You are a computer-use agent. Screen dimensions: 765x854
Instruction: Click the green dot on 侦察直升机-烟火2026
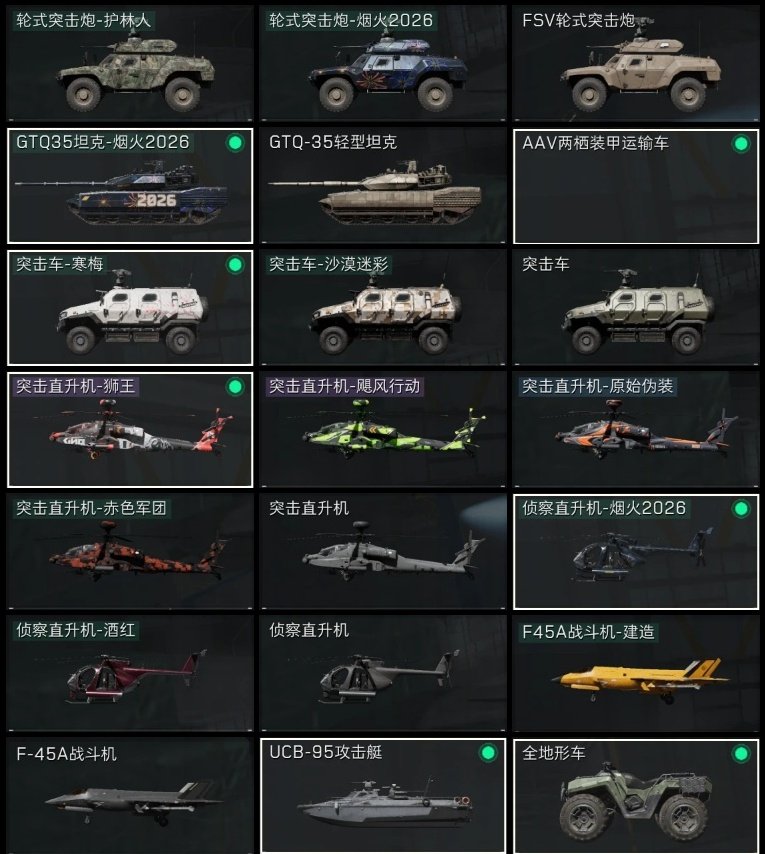tap(741, 509)
